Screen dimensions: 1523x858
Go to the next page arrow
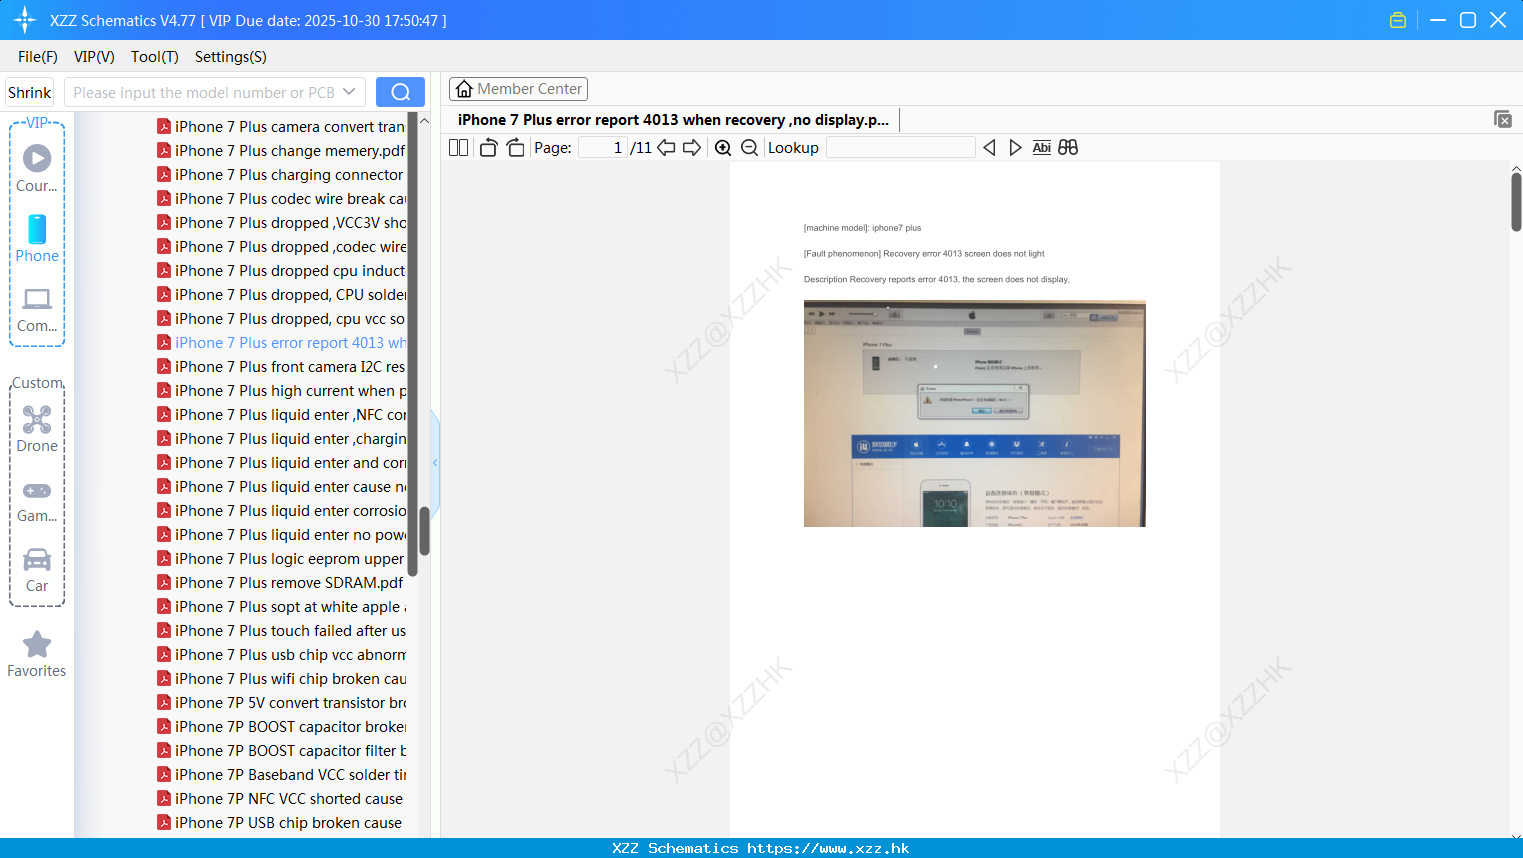[692, 147]
